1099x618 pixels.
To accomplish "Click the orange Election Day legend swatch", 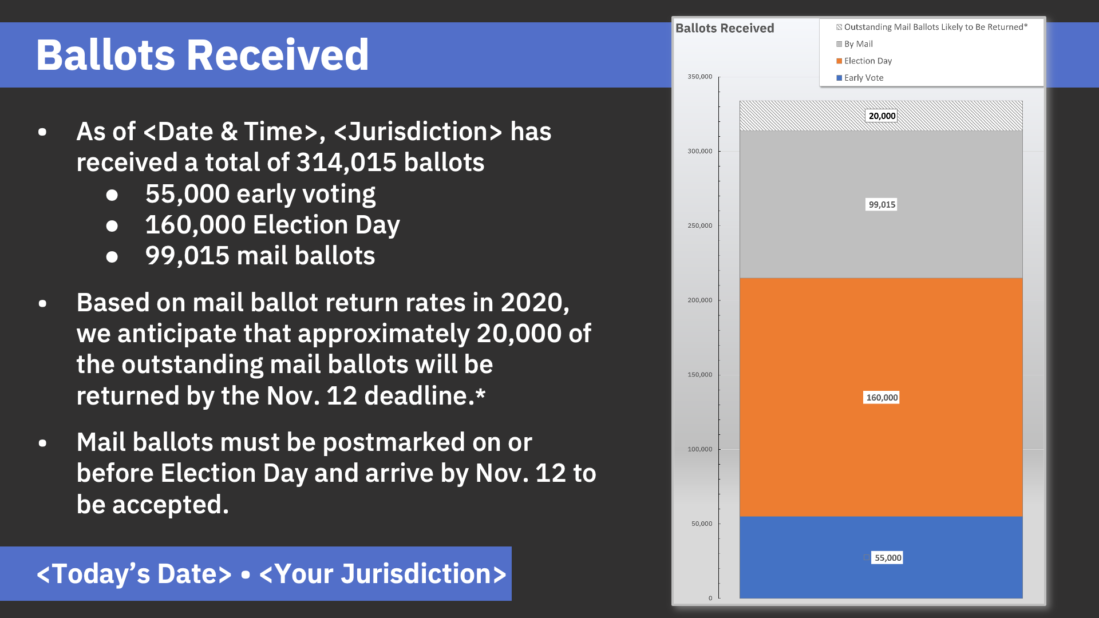I will point(839,61).
